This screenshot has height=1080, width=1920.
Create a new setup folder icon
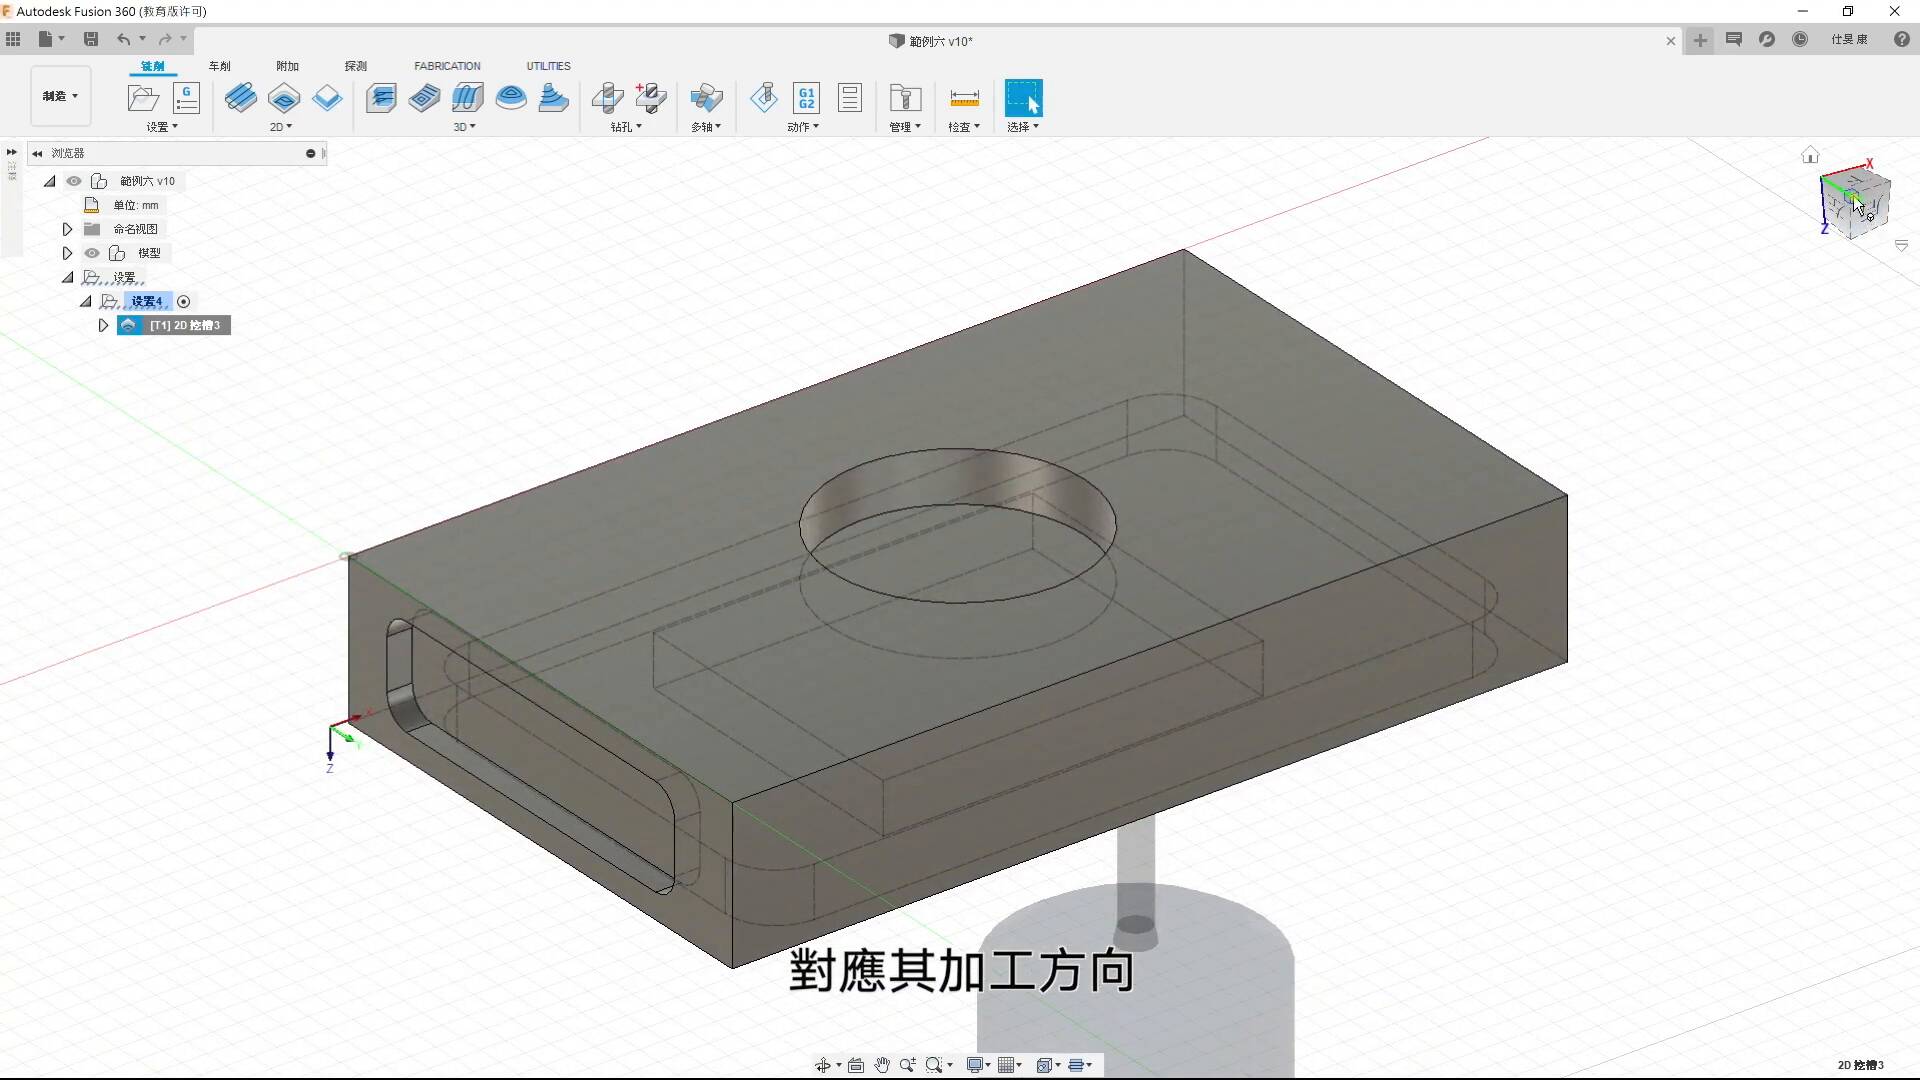click(x=143, y=98)
